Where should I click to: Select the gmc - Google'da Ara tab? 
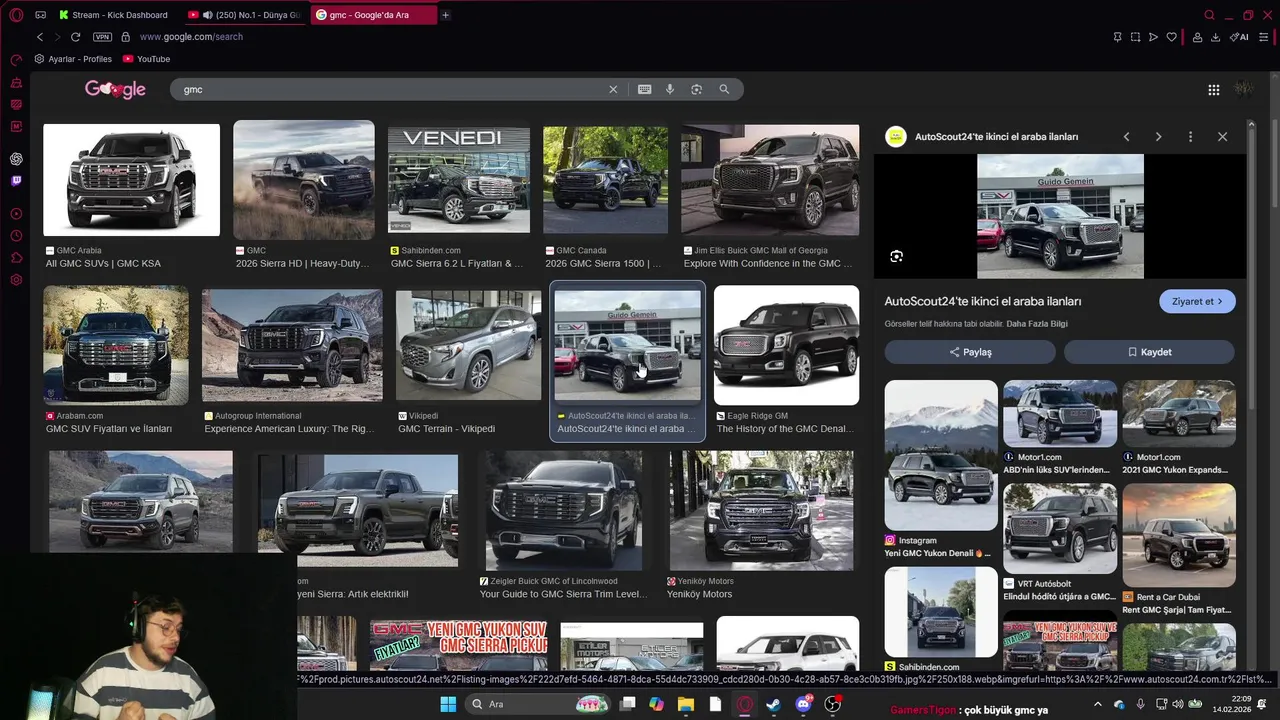point(372,15)
